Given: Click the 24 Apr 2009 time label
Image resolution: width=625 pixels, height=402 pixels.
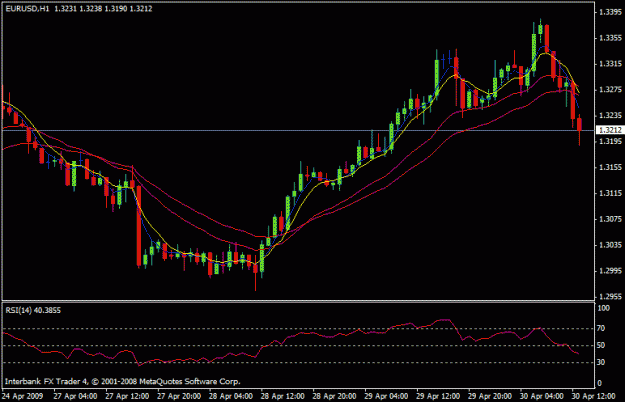Looking at the screenshot, I should click(22, 396).
